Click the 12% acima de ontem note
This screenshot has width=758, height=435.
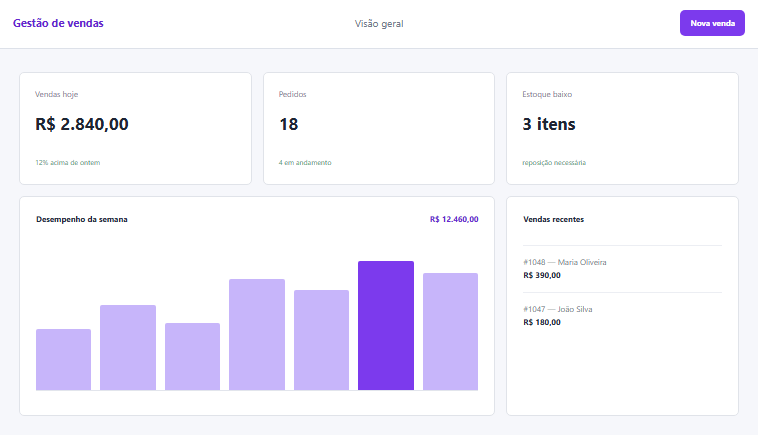(x=68, y=162)
